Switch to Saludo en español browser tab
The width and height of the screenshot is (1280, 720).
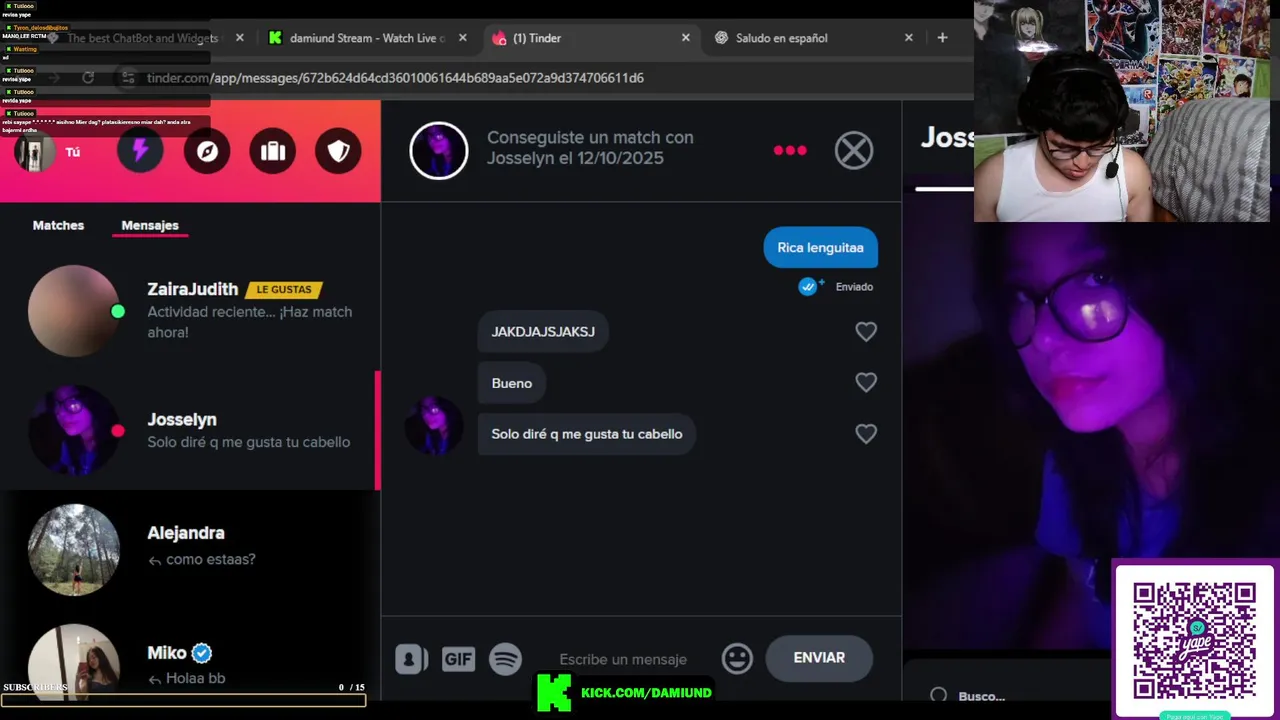[813, 38]
